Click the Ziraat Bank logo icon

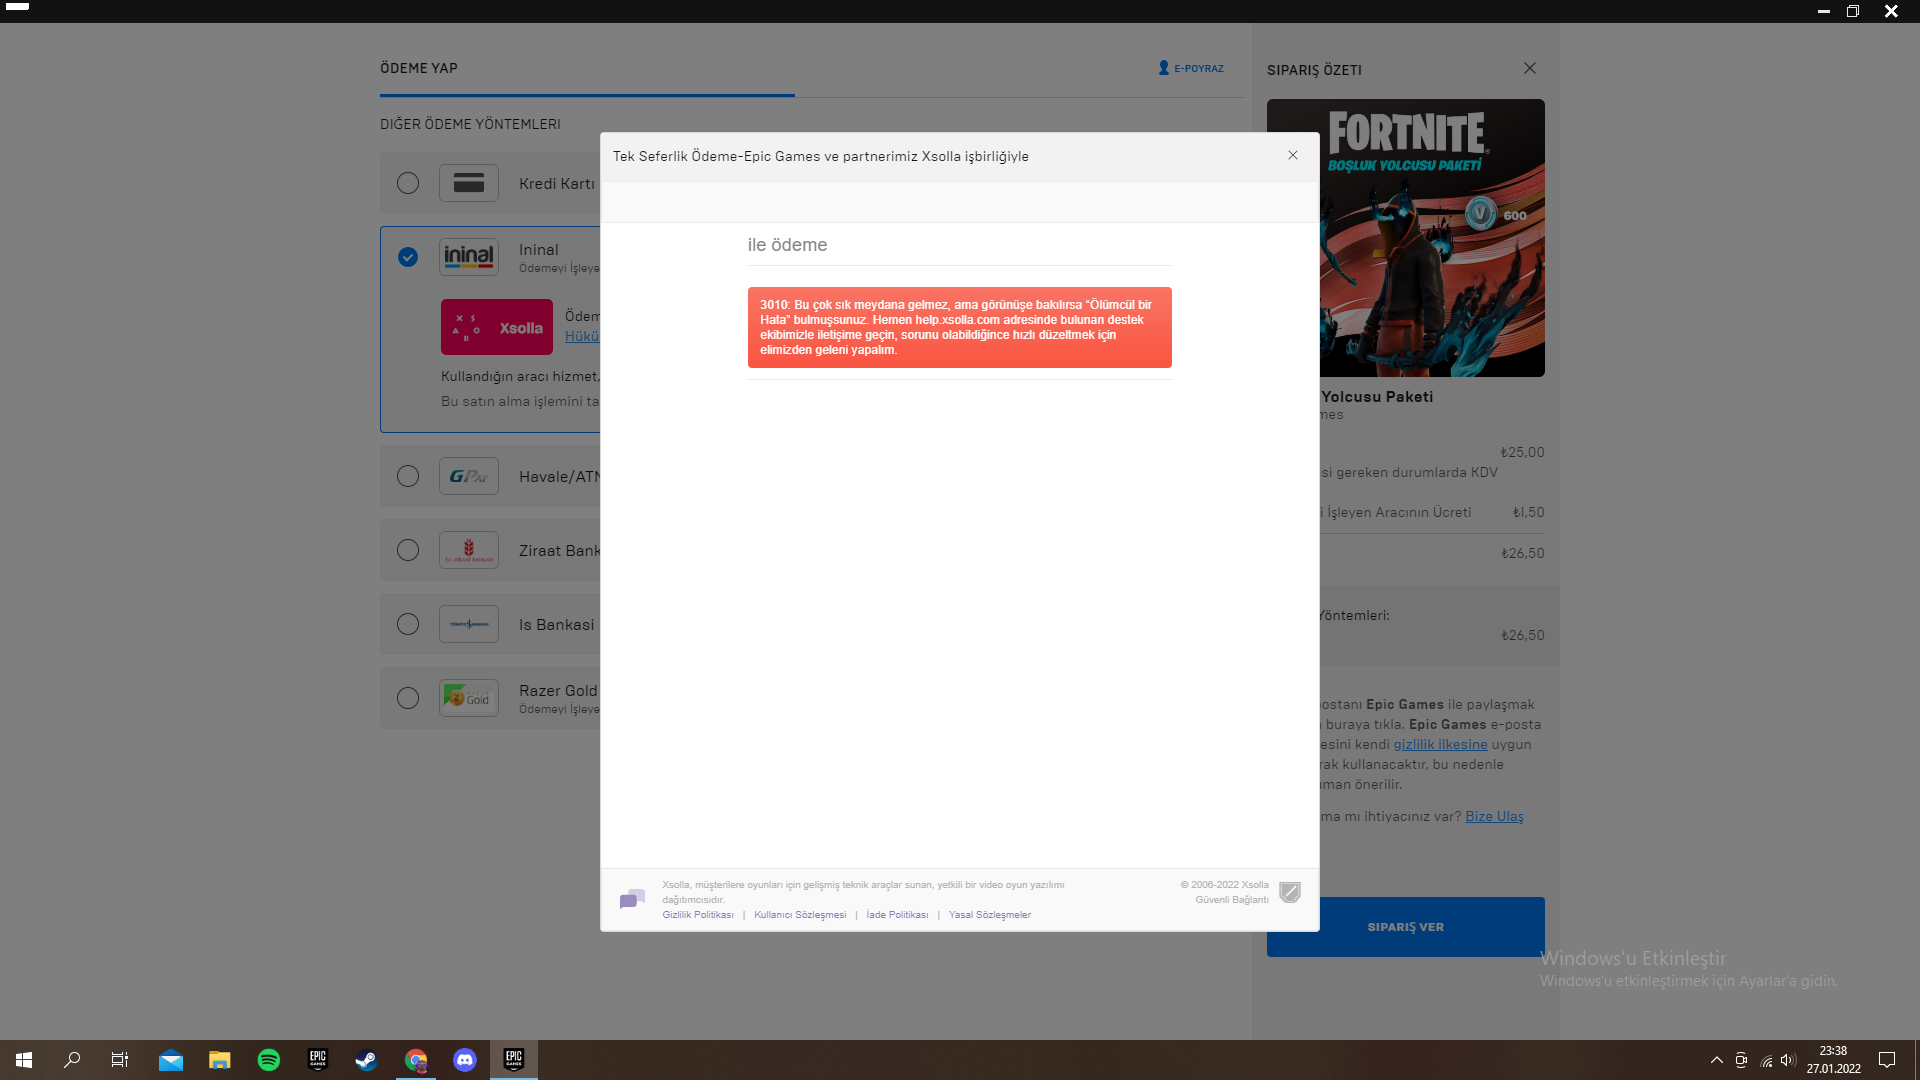point(469,550)
